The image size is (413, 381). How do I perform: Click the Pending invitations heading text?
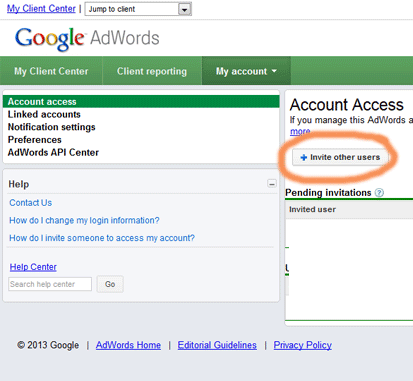coord(328,193)
